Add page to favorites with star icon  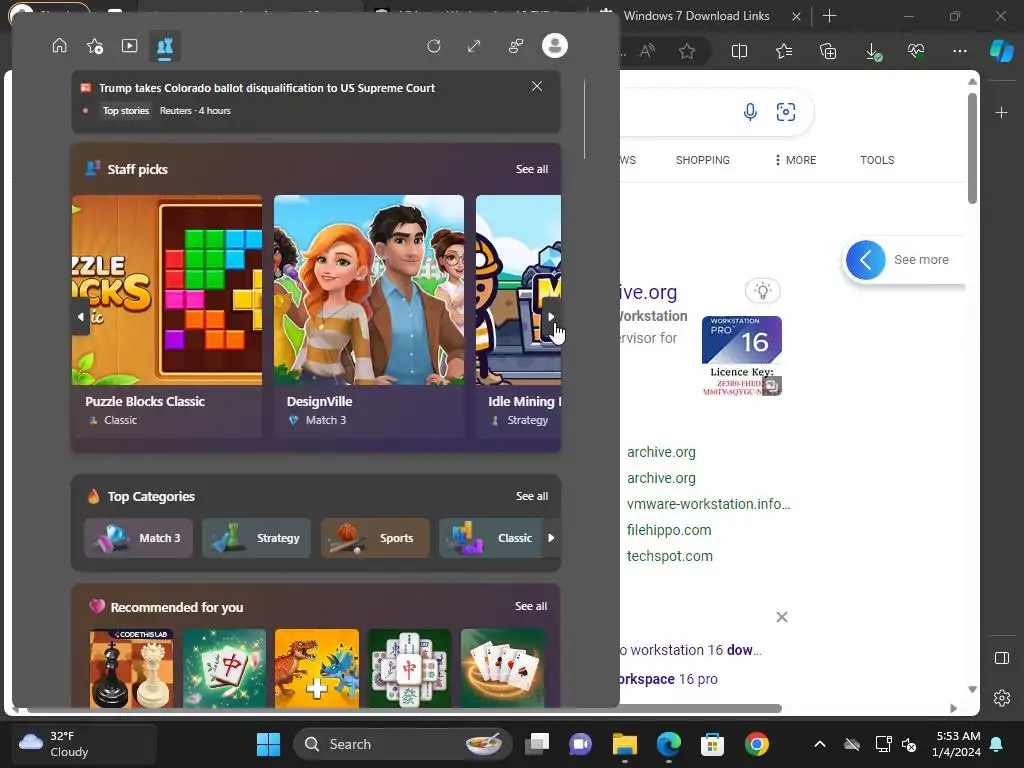point(686,51)
